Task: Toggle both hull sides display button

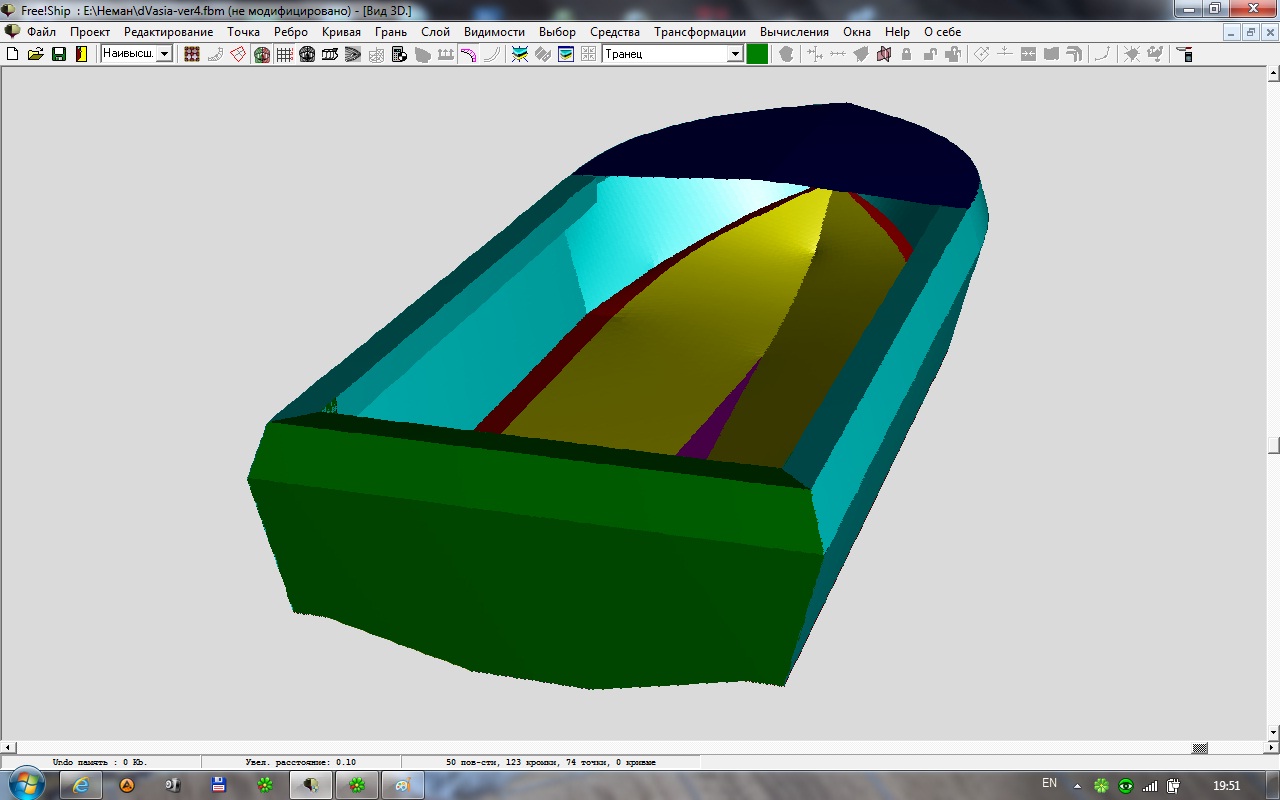Action: pyautogui.click(x=261, y=54)
